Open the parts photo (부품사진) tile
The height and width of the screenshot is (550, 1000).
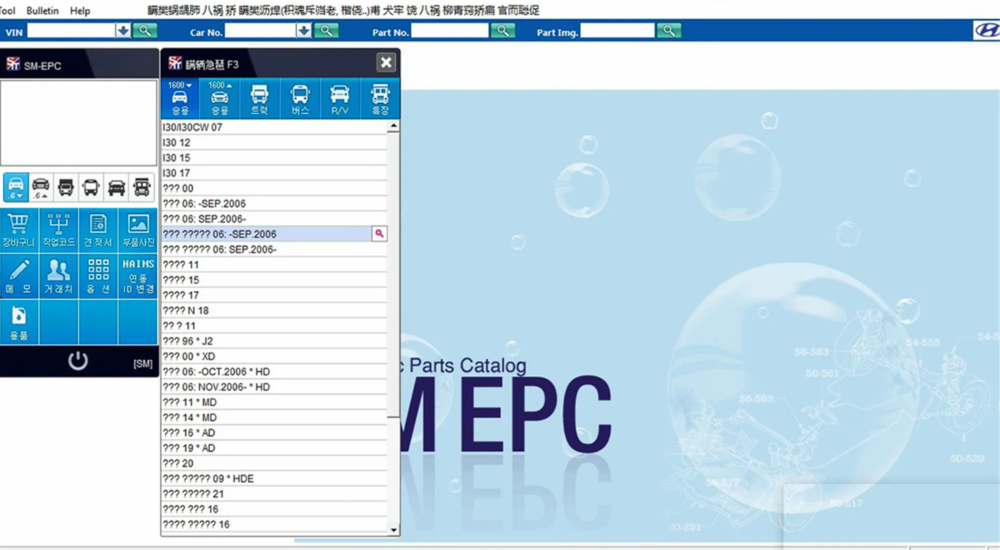[x=138, y=230]
